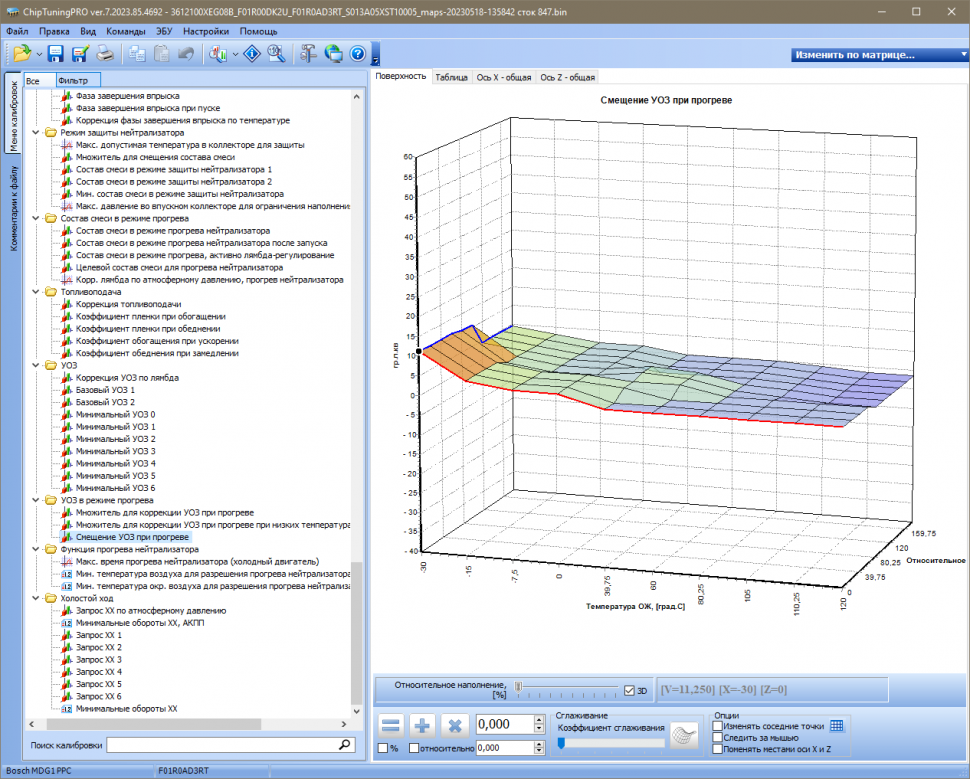This screenshot has width=970, height=779.
Task: Click the surface smoothing mesh icon
Action: (685, 734)
